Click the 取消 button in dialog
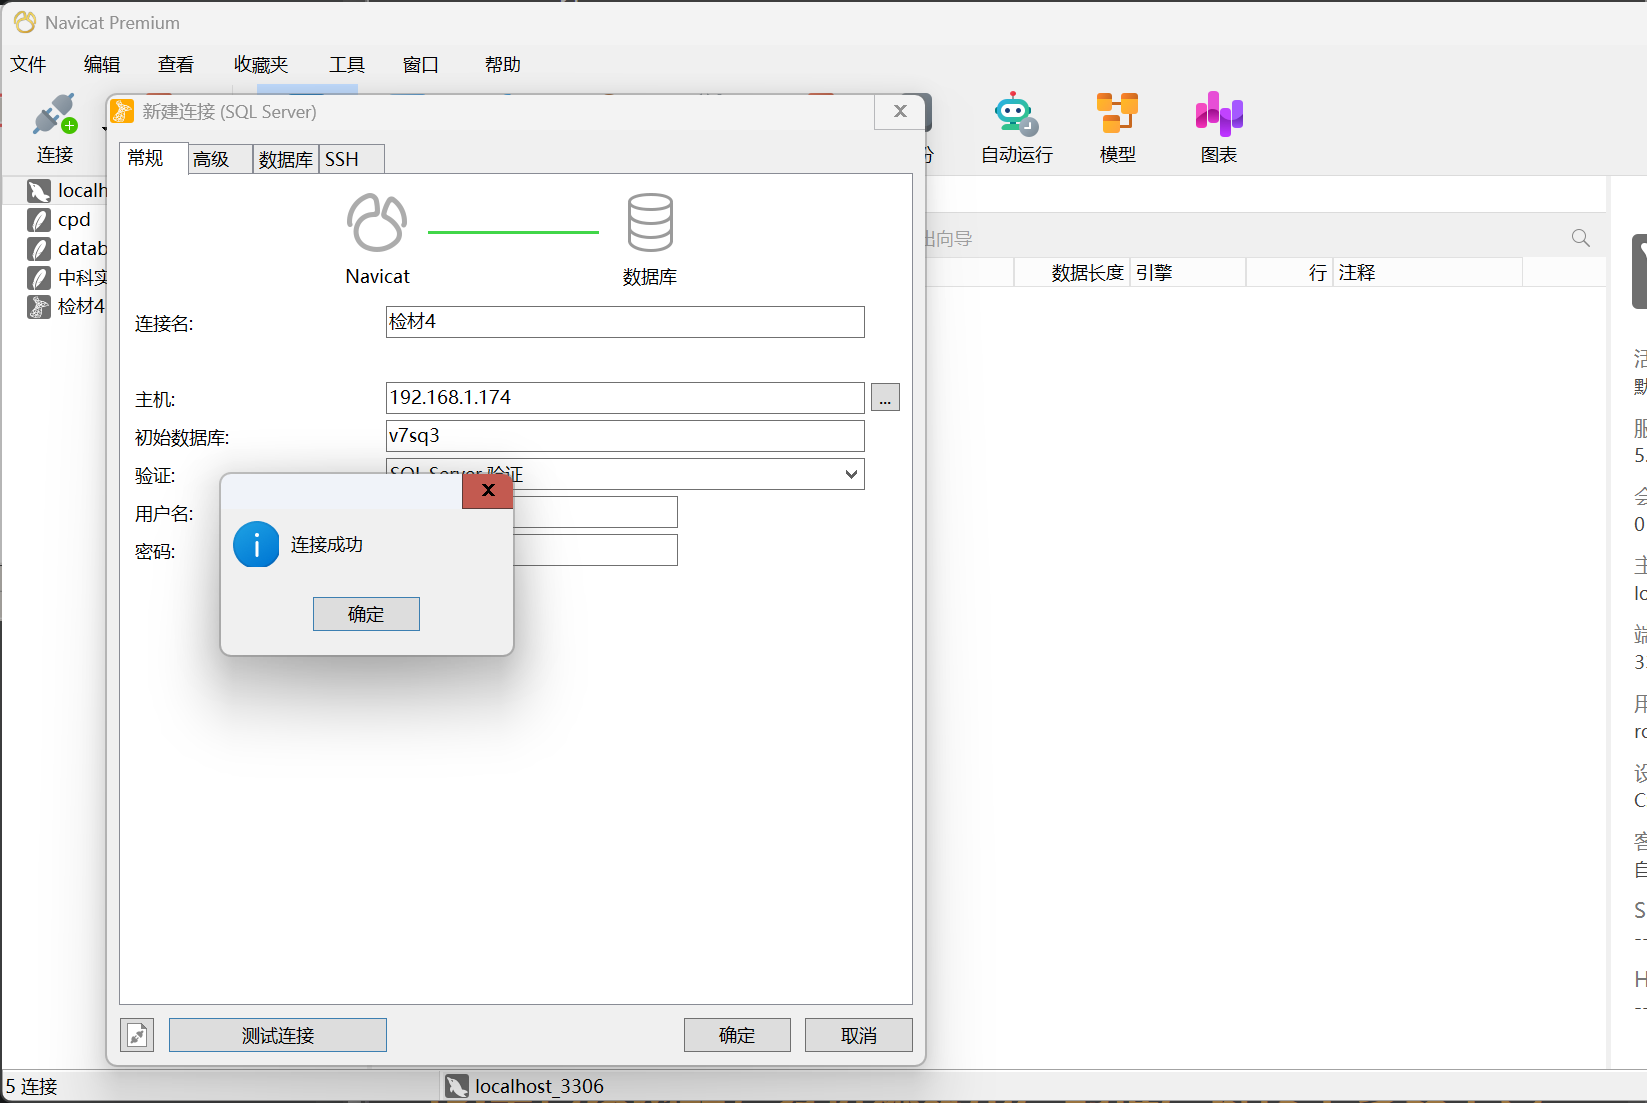The height and width of the screenshot is (1103, 1647). point(858,1035)
